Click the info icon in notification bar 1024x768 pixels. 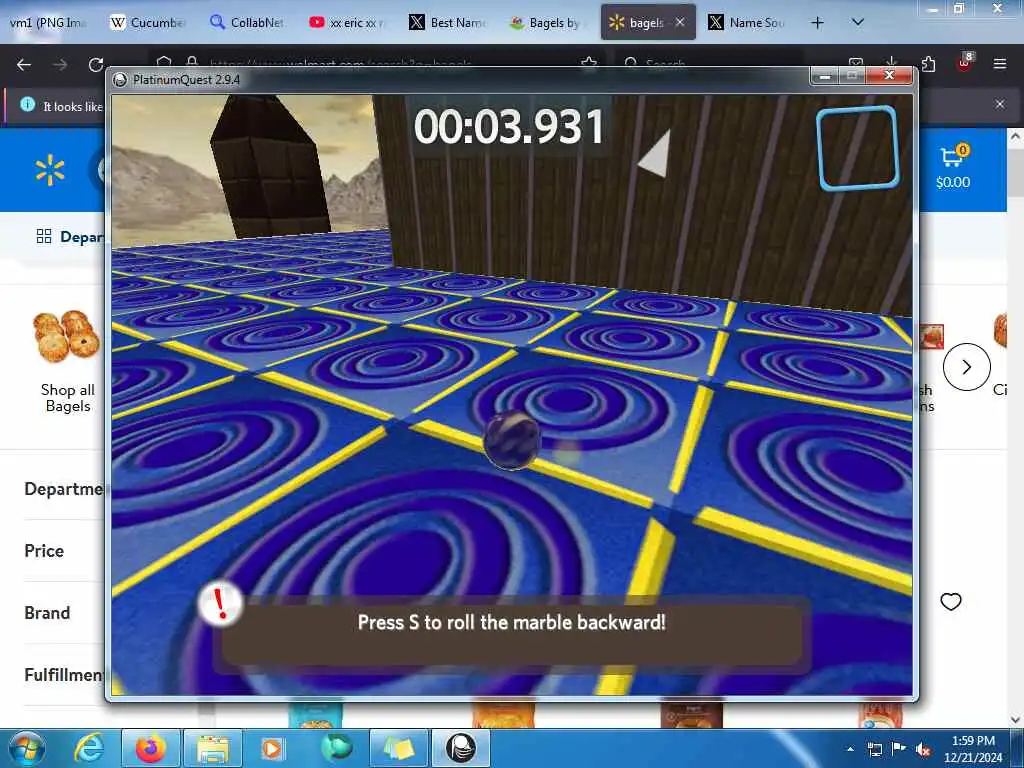[x=27, y=104]
